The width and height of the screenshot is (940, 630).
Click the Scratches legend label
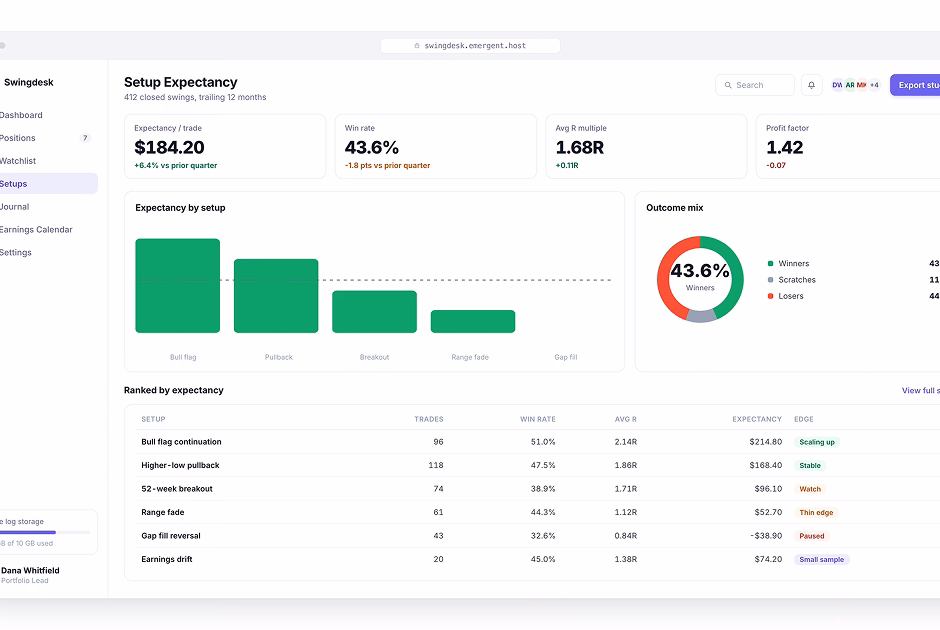[x=797, y=280]
